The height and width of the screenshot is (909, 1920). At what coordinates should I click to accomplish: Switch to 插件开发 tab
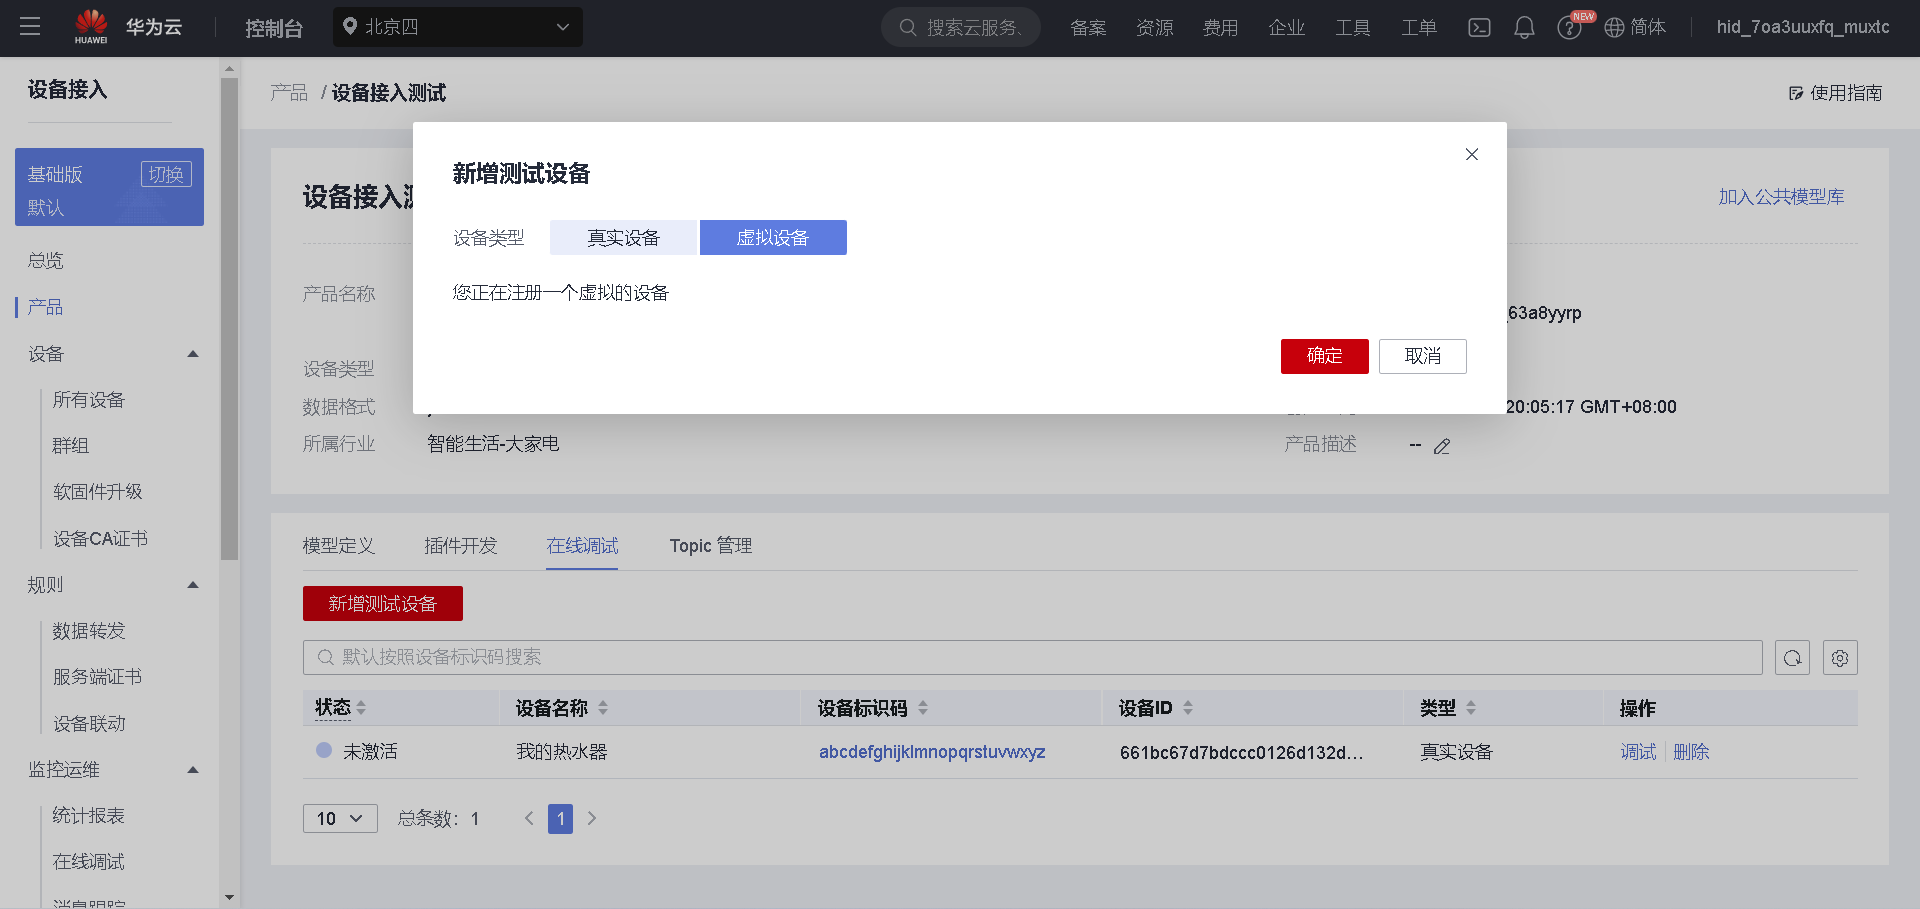[x=461, y=546]
